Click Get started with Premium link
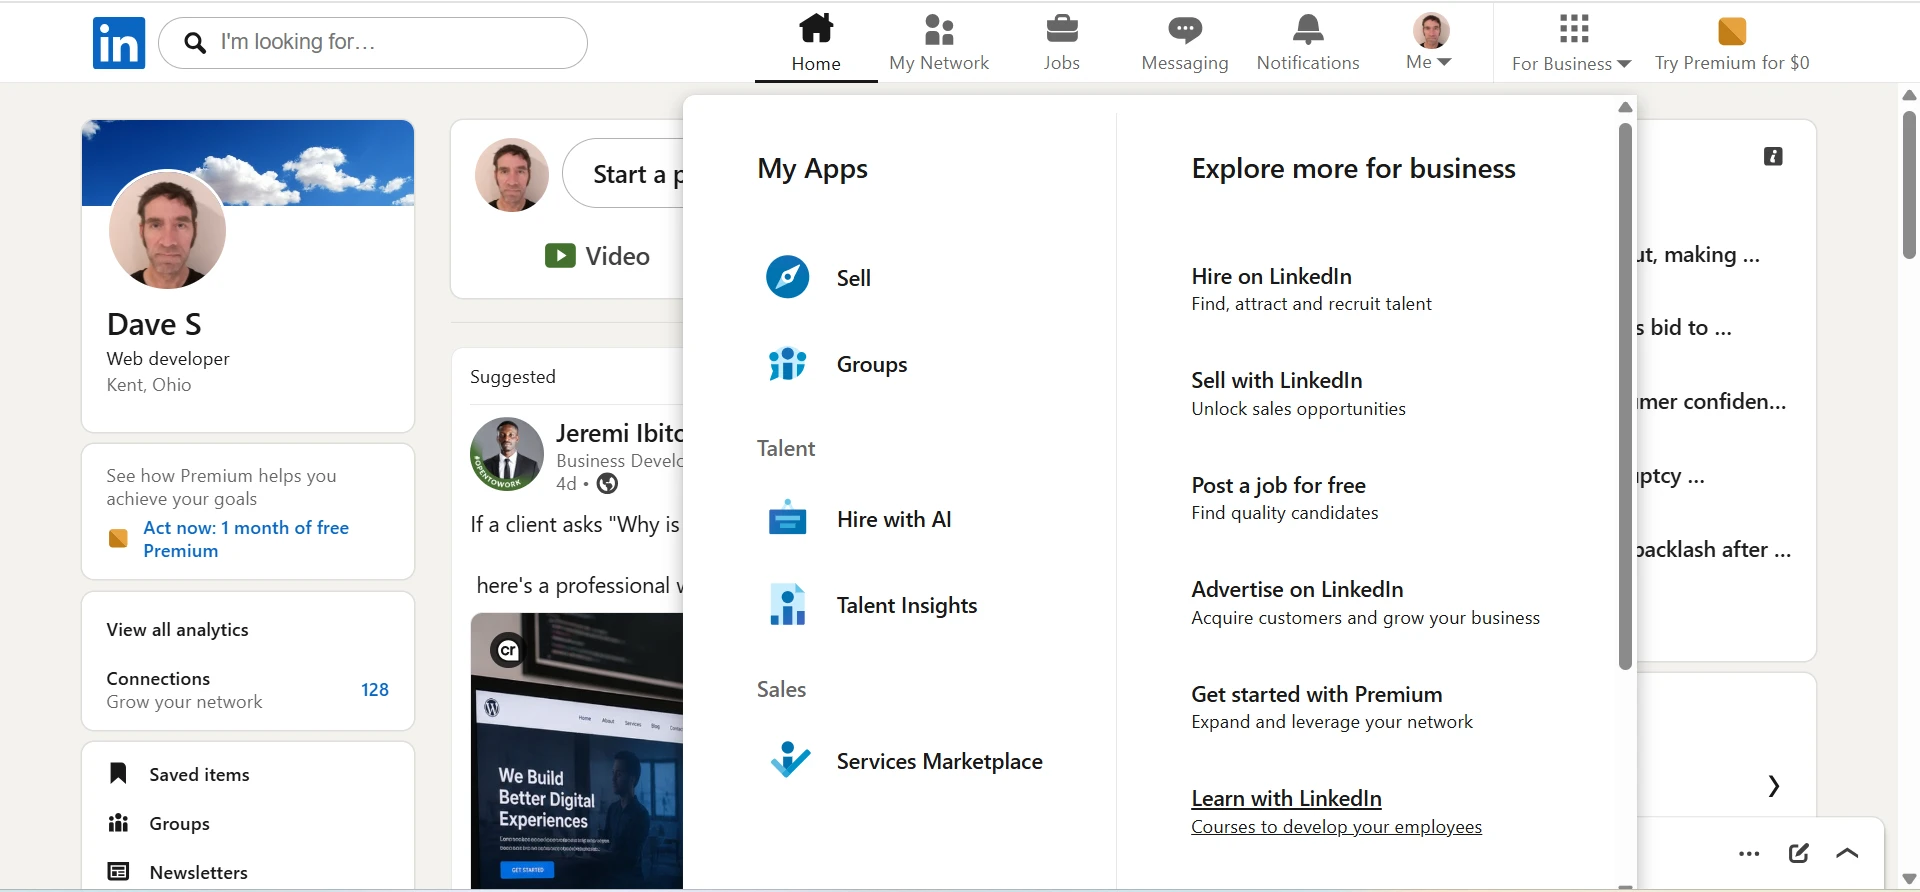Image resolution: width=1920 pixels, height=892 pixels. tap(1316, 694)
